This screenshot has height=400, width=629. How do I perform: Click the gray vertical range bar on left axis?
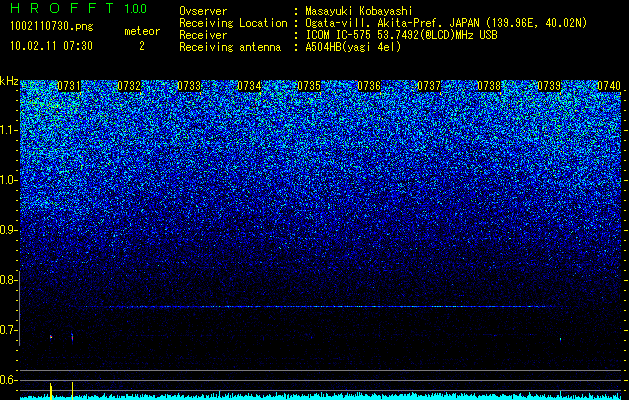click(x=20, y=308)
